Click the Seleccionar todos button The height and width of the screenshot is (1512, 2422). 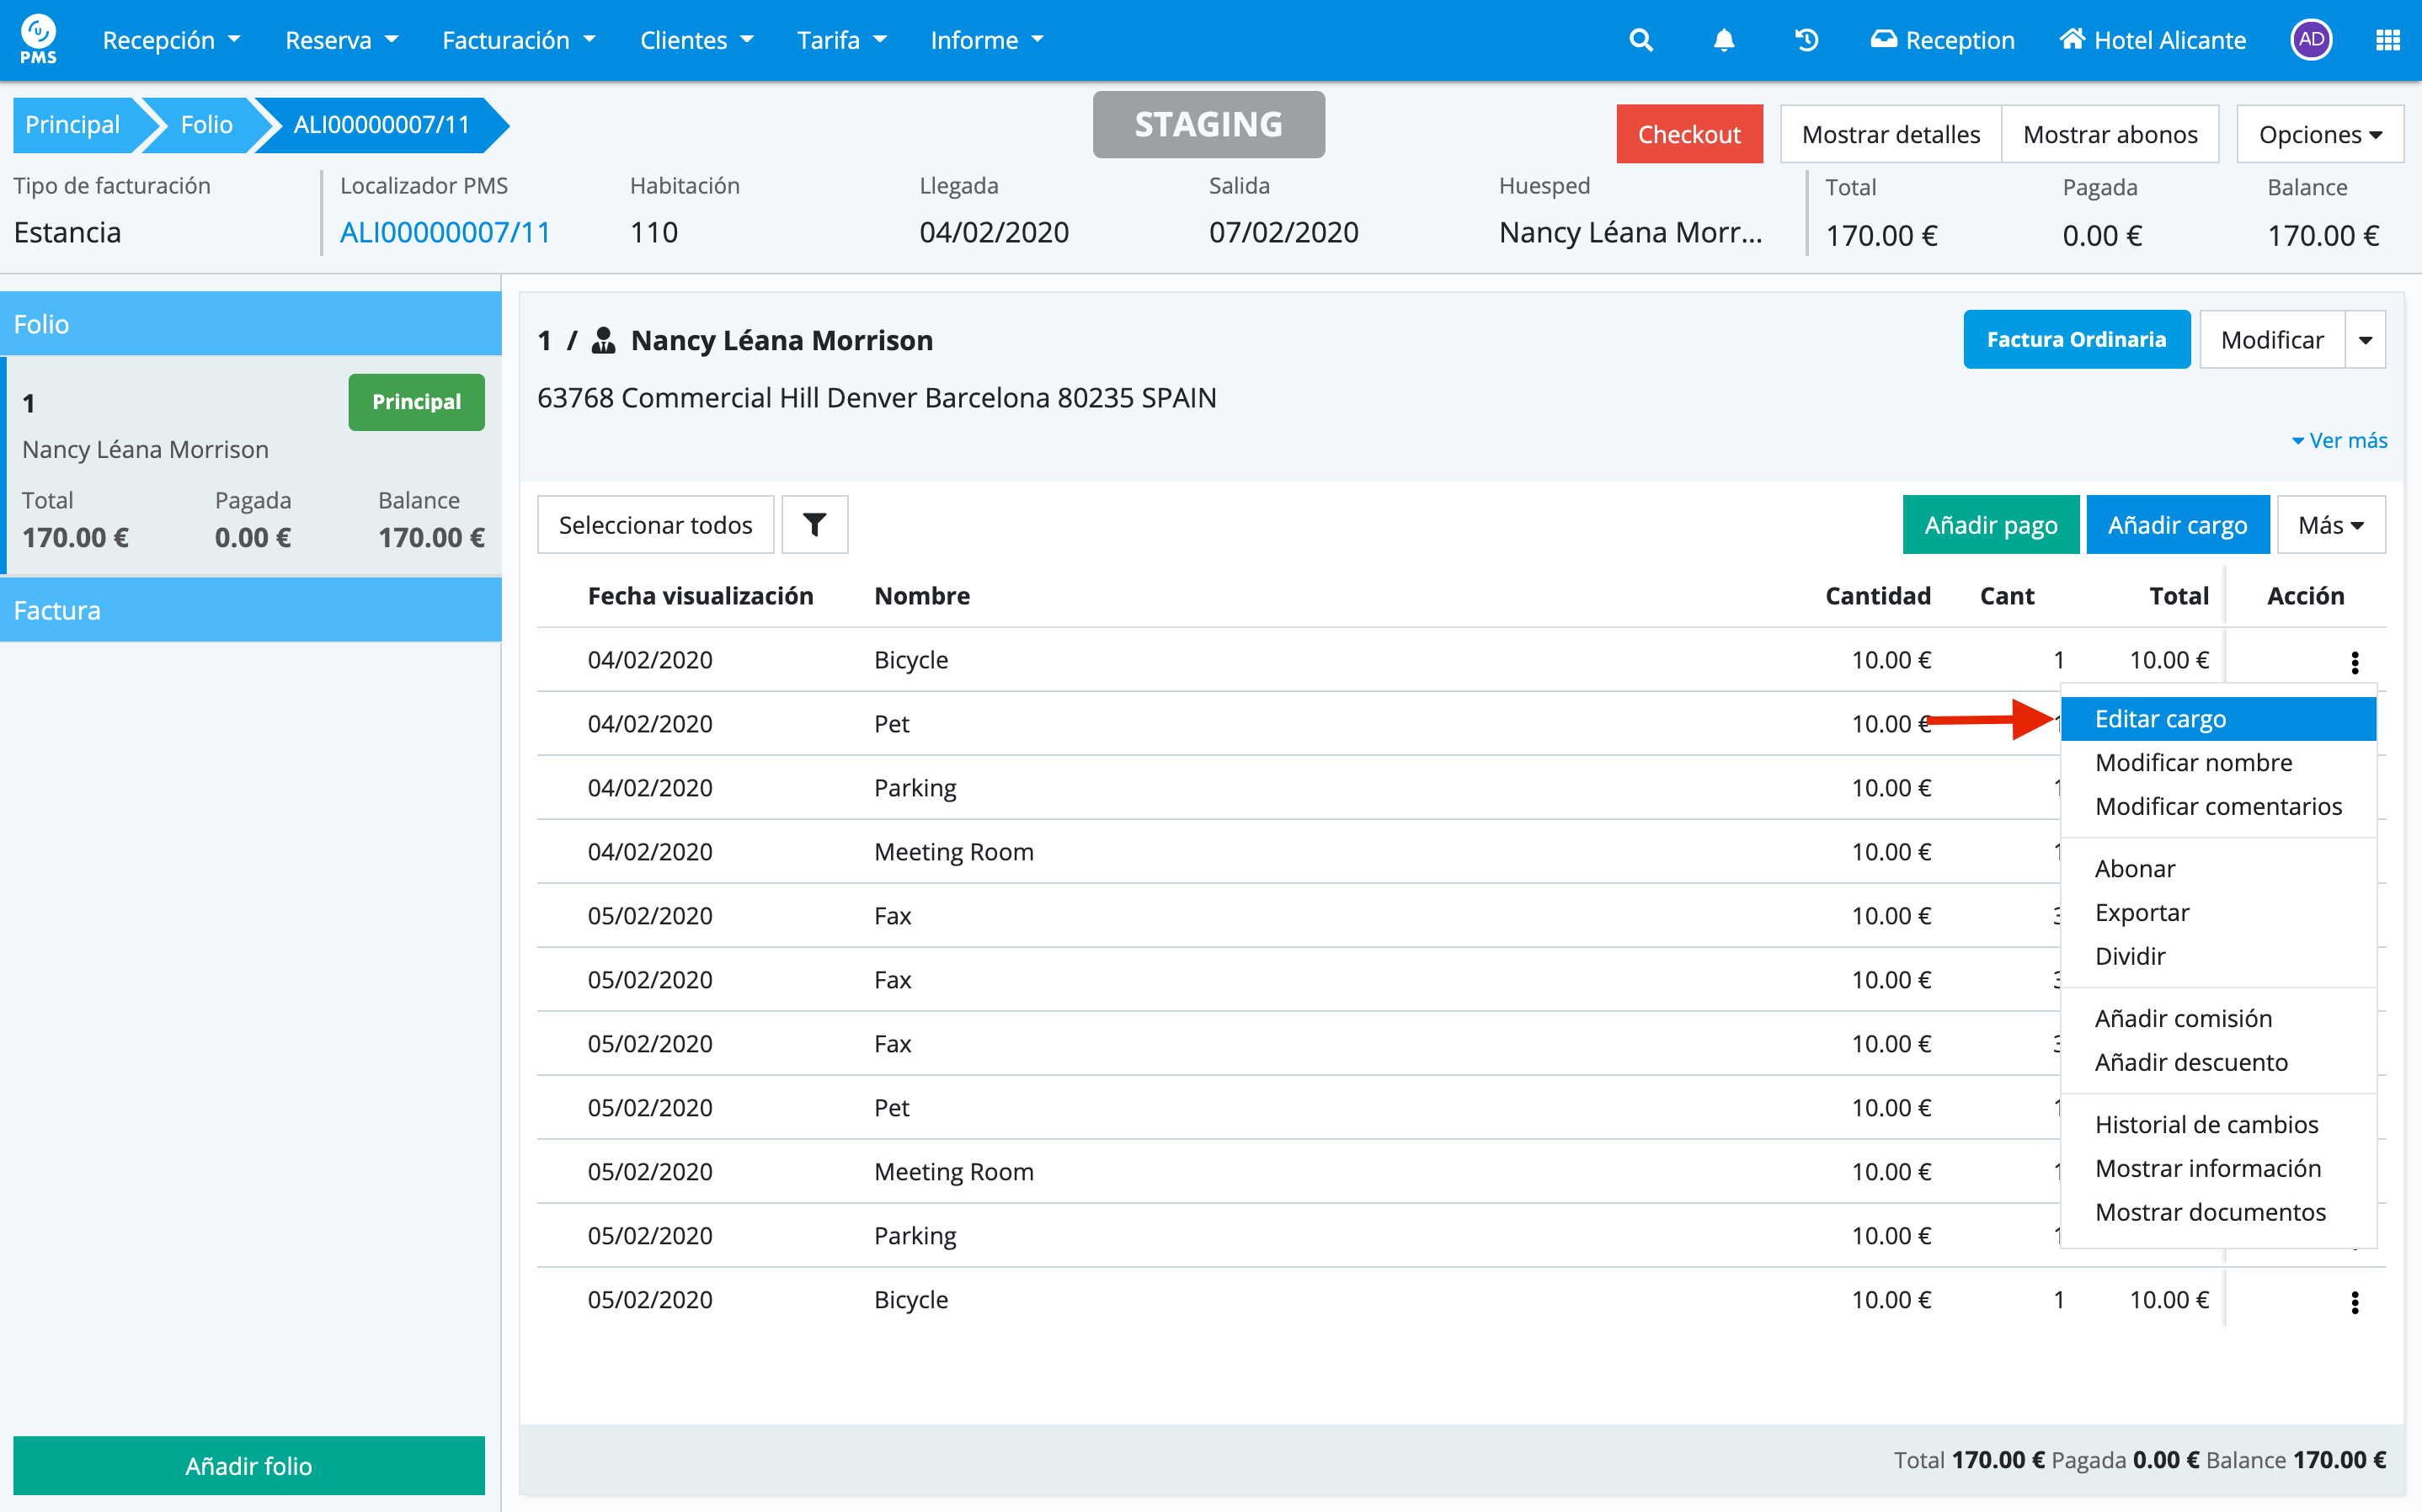[x=655, y=525]
